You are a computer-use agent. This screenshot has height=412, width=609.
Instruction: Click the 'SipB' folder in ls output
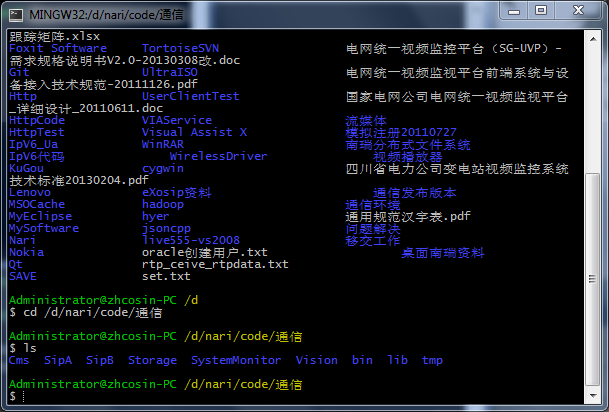pyautogui.click(x=100, y=360)
